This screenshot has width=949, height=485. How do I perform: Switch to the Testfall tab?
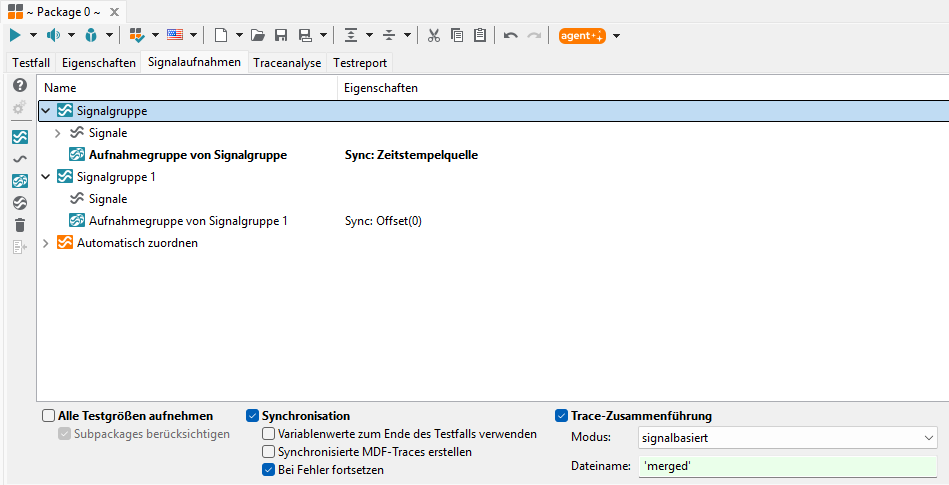(x=31, y=63)
